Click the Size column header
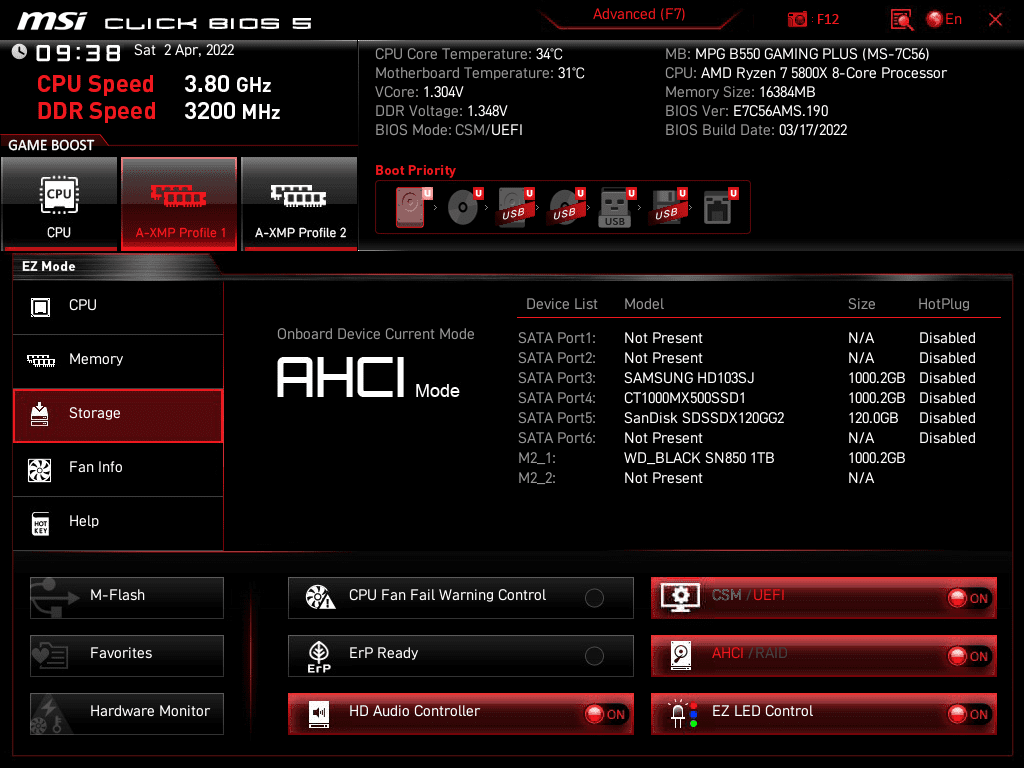 tap(861, 304)
